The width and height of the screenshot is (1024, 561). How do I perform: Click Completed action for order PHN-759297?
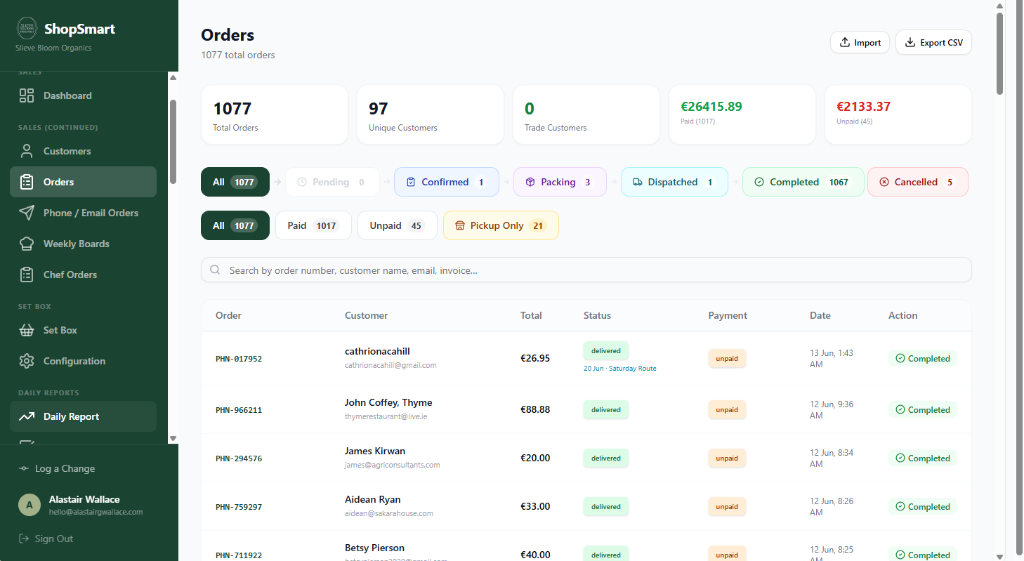(x=922, y=506)
